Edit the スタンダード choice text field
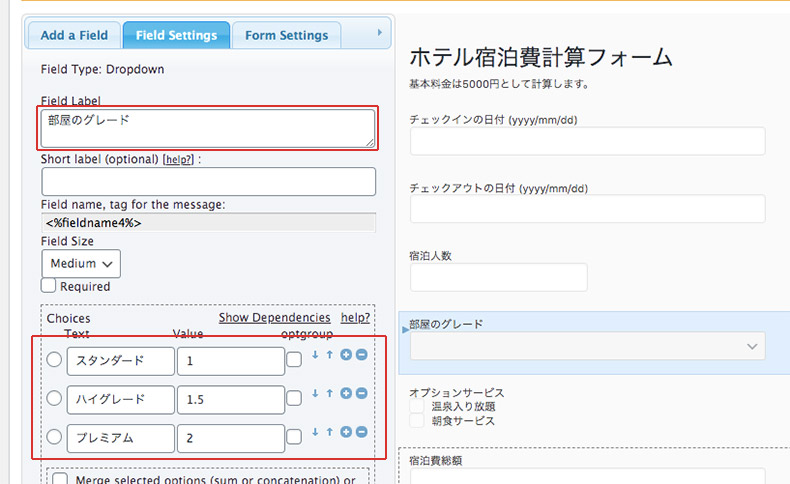This screenshot has height=484, width=790. [120, 361]
